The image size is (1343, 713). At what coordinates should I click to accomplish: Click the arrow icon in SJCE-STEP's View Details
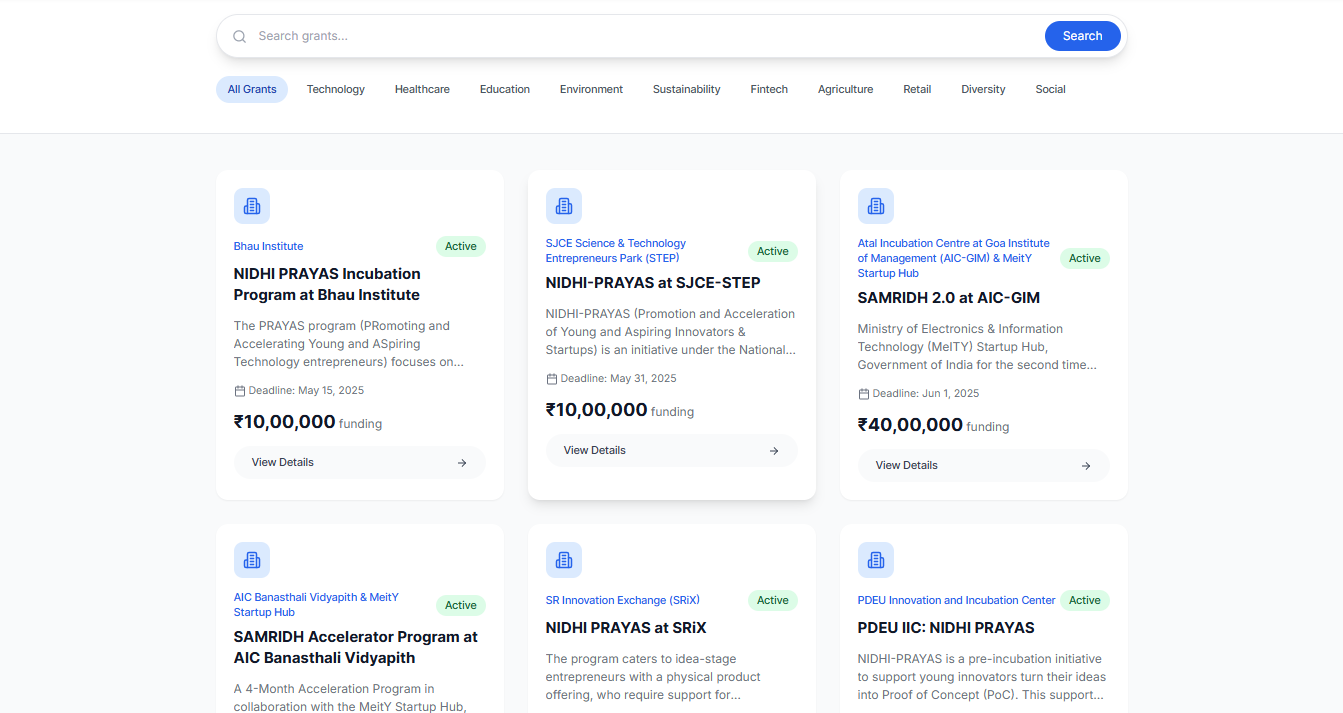[x=774, y=451]
